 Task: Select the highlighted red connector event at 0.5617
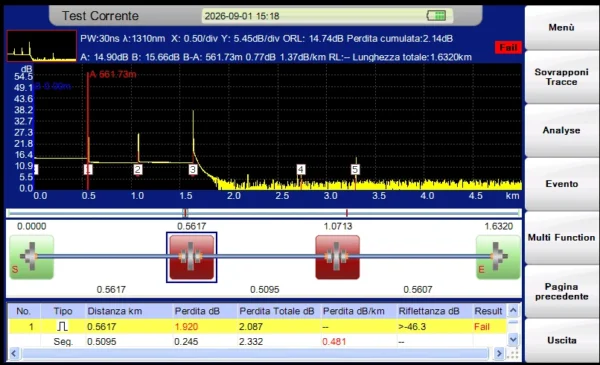(x=192, y=257)
